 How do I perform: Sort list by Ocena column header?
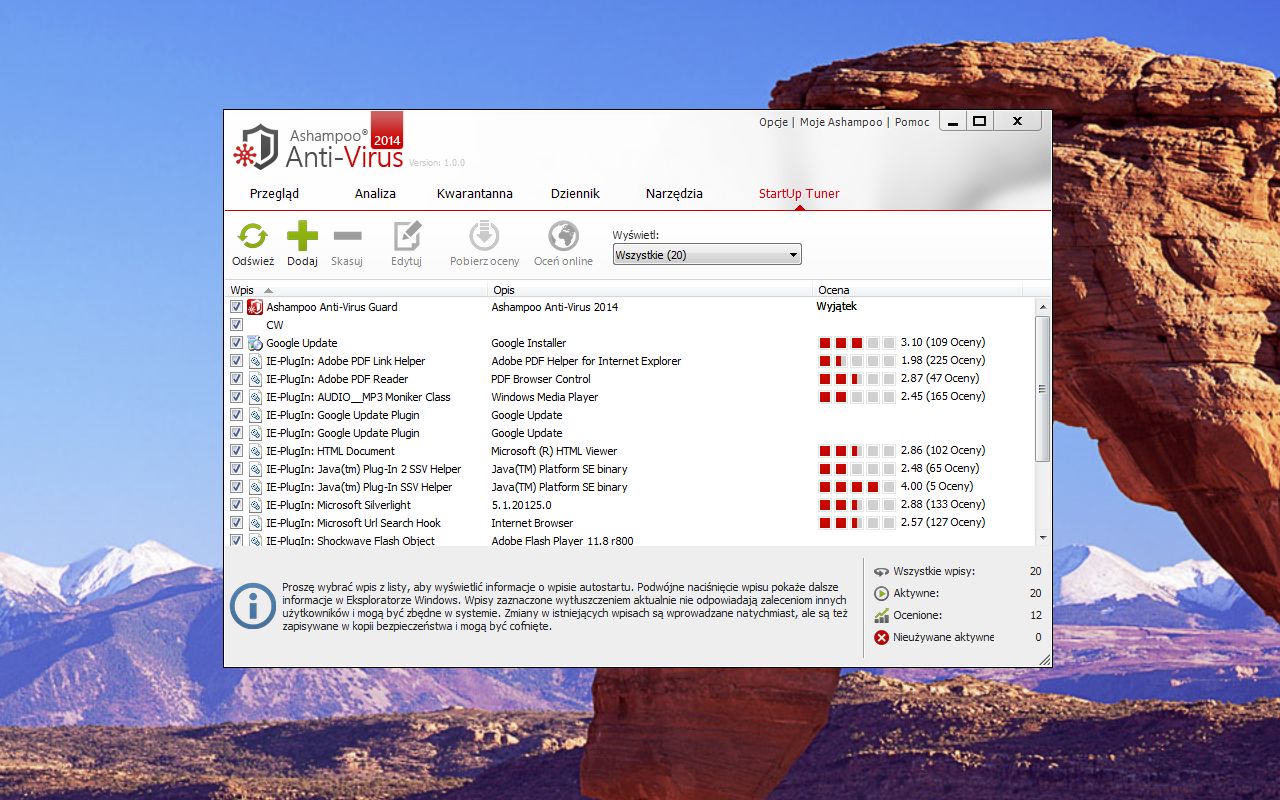[918, 290]
